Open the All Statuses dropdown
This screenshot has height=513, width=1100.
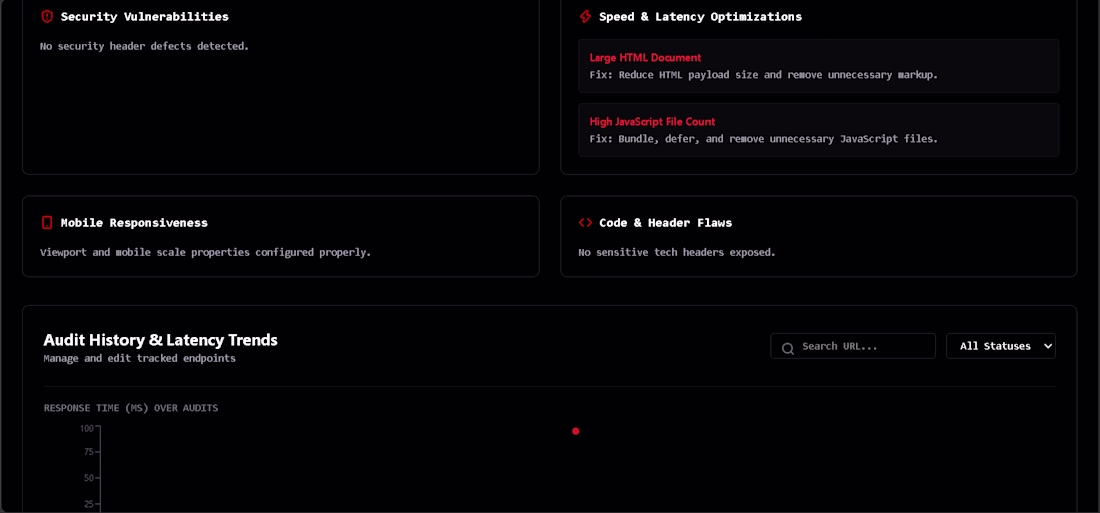(x=1000, y=346)
